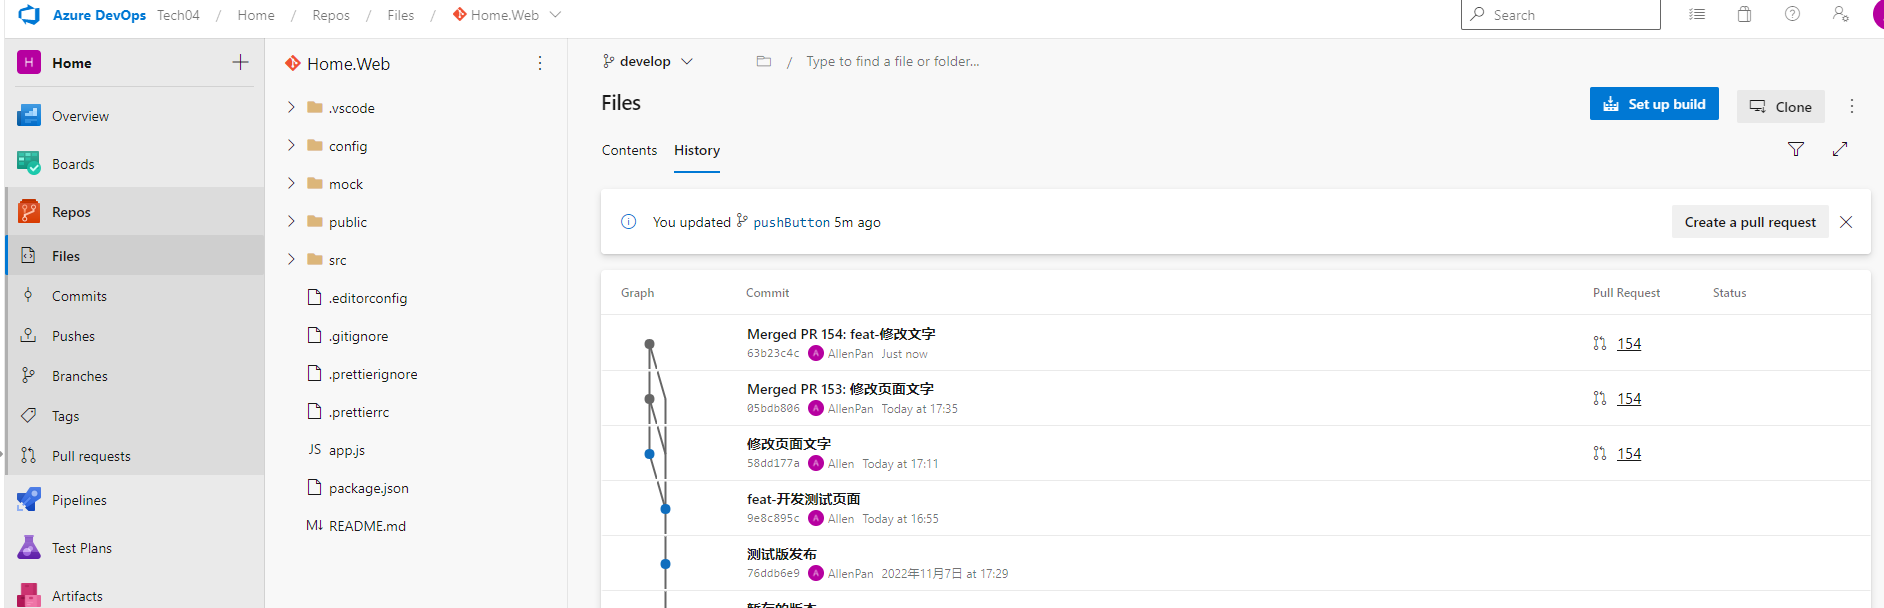
Task: Open the Artifacts hub icon
Action: pyautogui.click(x=29, y=596)
